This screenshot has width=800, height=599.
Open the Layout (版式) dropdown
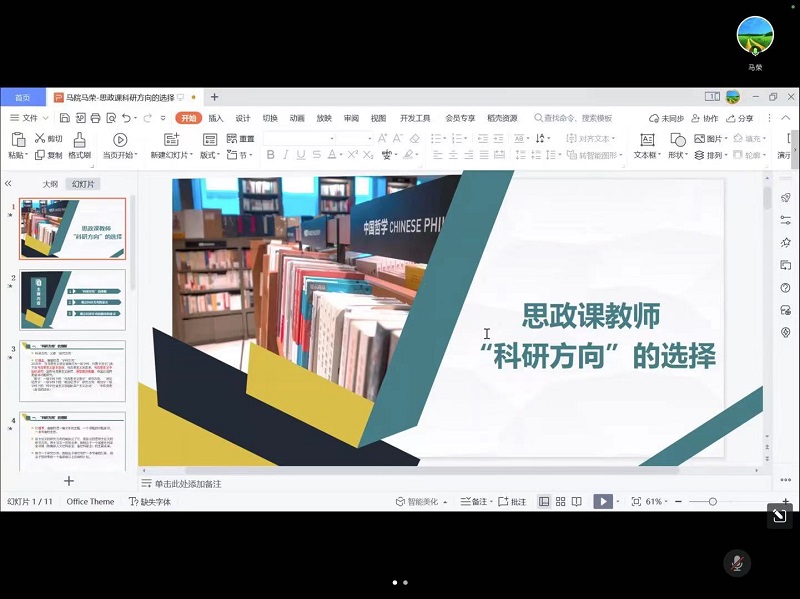pyautogui.click(x=210, y=155)
